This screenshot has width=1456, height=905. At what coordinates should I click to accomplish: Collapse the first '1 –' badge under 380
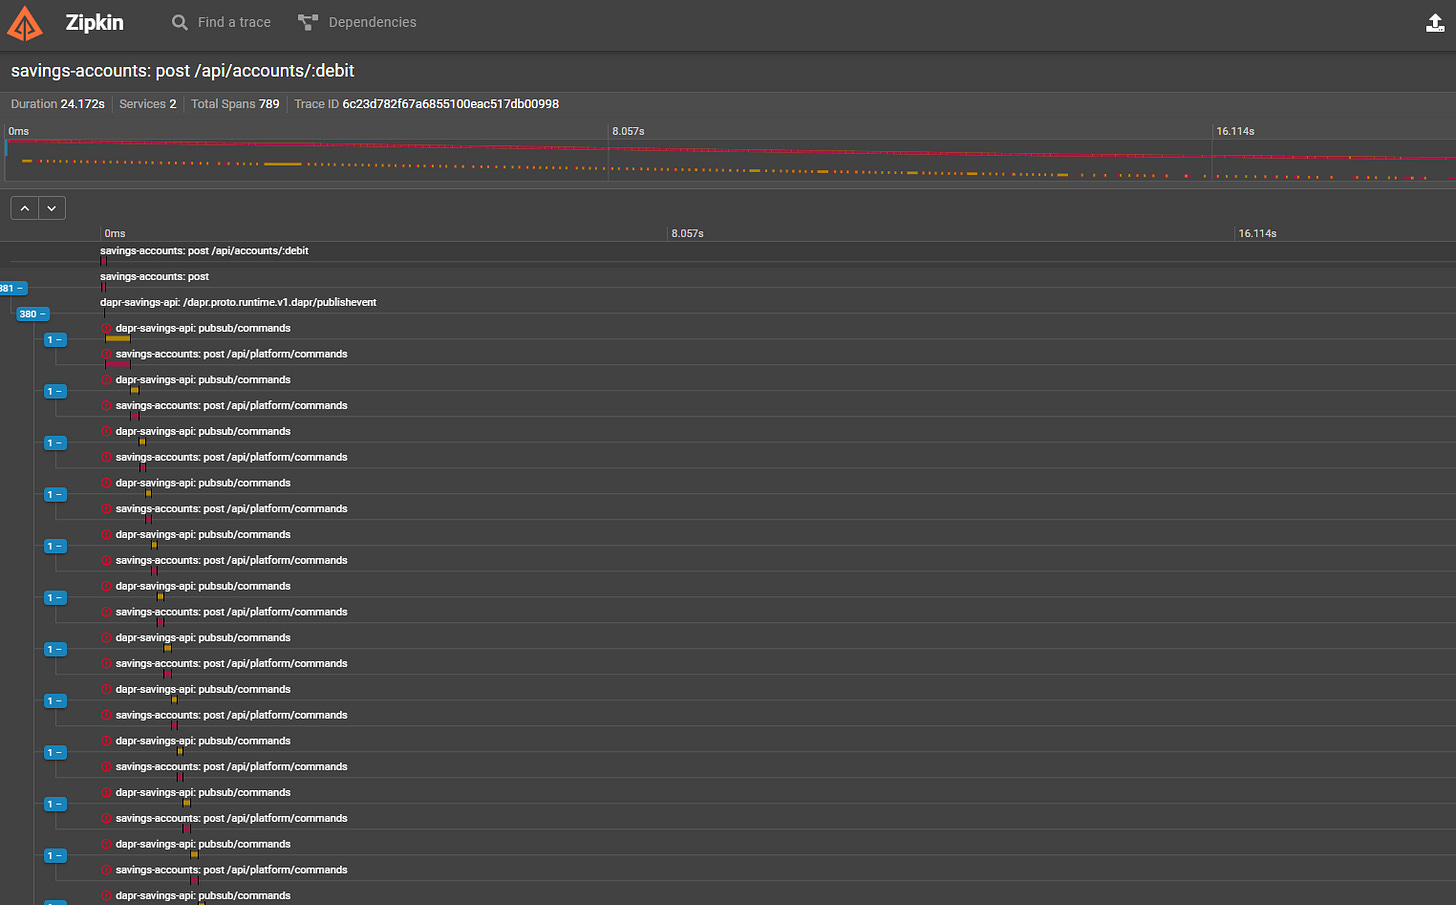point(55,340)
